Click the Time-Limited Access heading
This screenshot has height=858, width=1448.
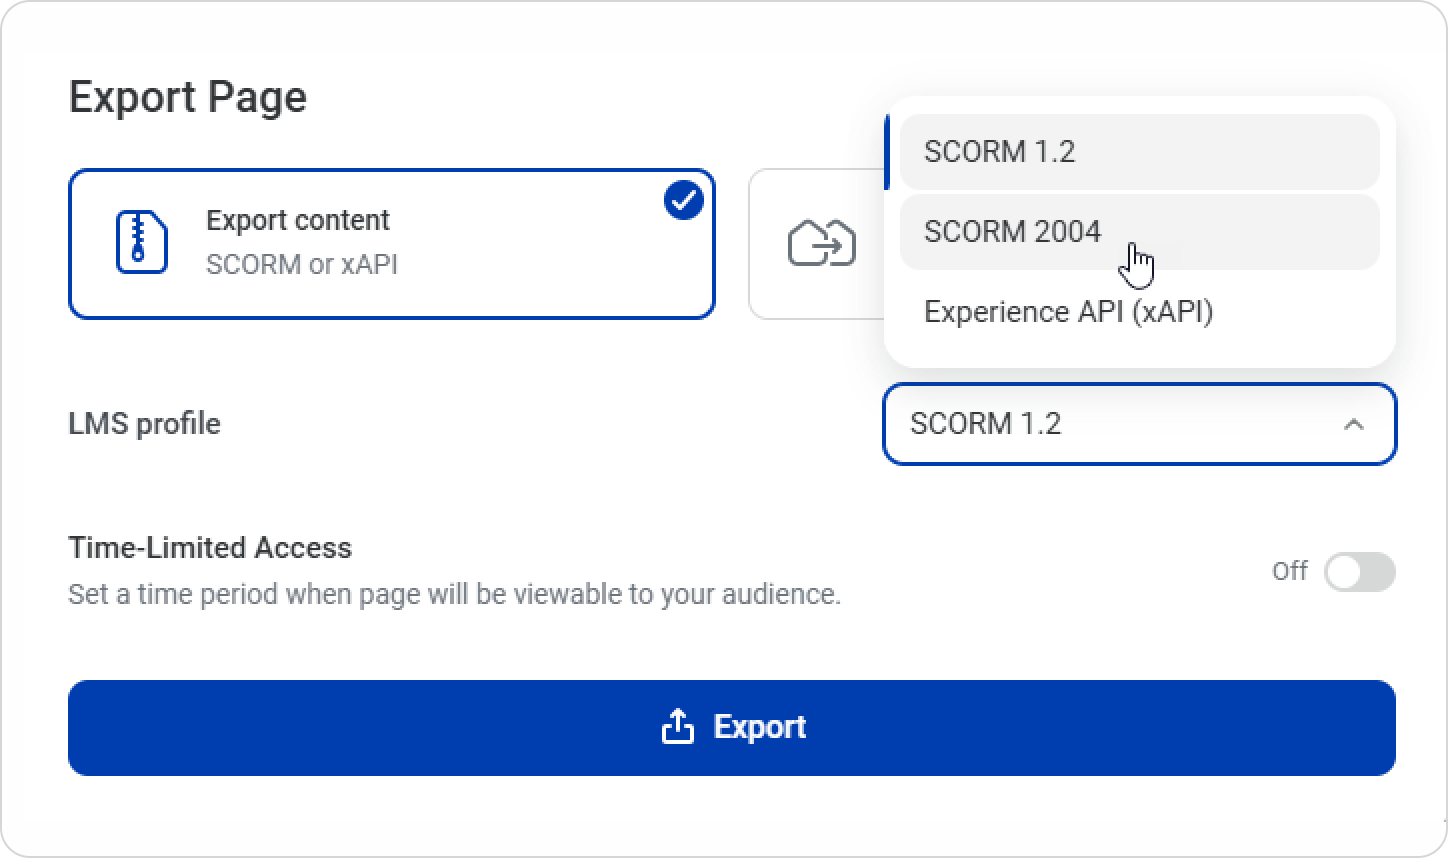click(x=210, y=548)
